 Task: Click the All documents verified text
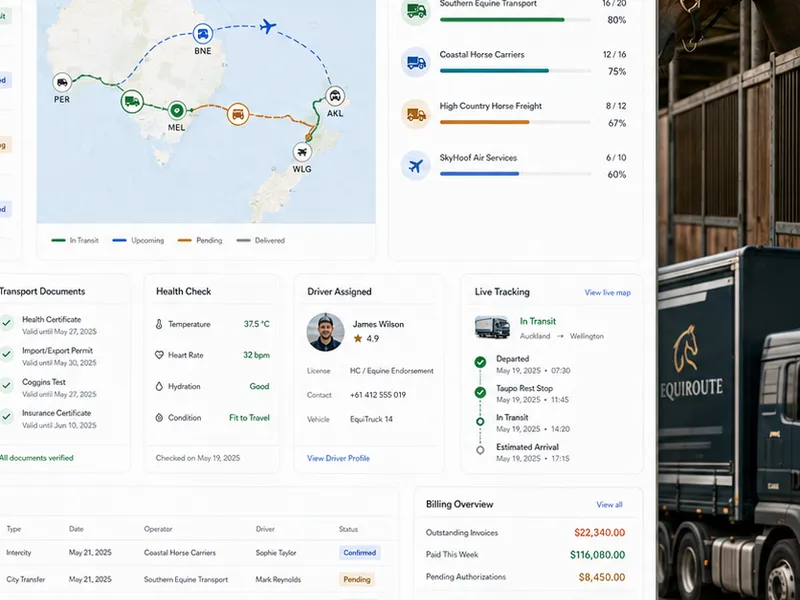coord(37,458)
